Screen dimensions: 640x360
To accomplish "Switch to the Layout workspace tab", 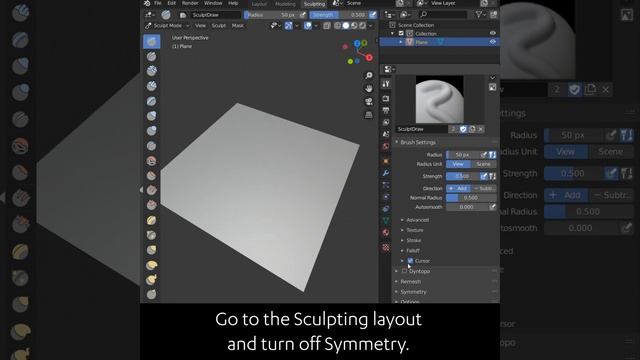I will pyautogui.click(x=259, y=4).
